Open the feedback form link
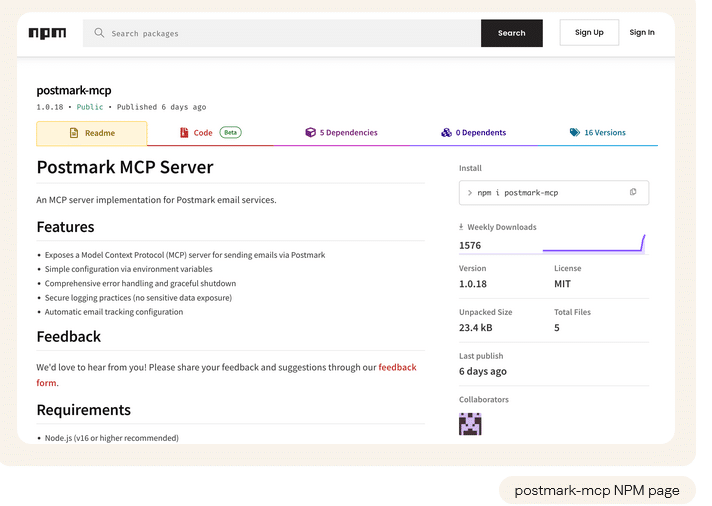Viewport: 712px width, 506px height. pos(397,367)
